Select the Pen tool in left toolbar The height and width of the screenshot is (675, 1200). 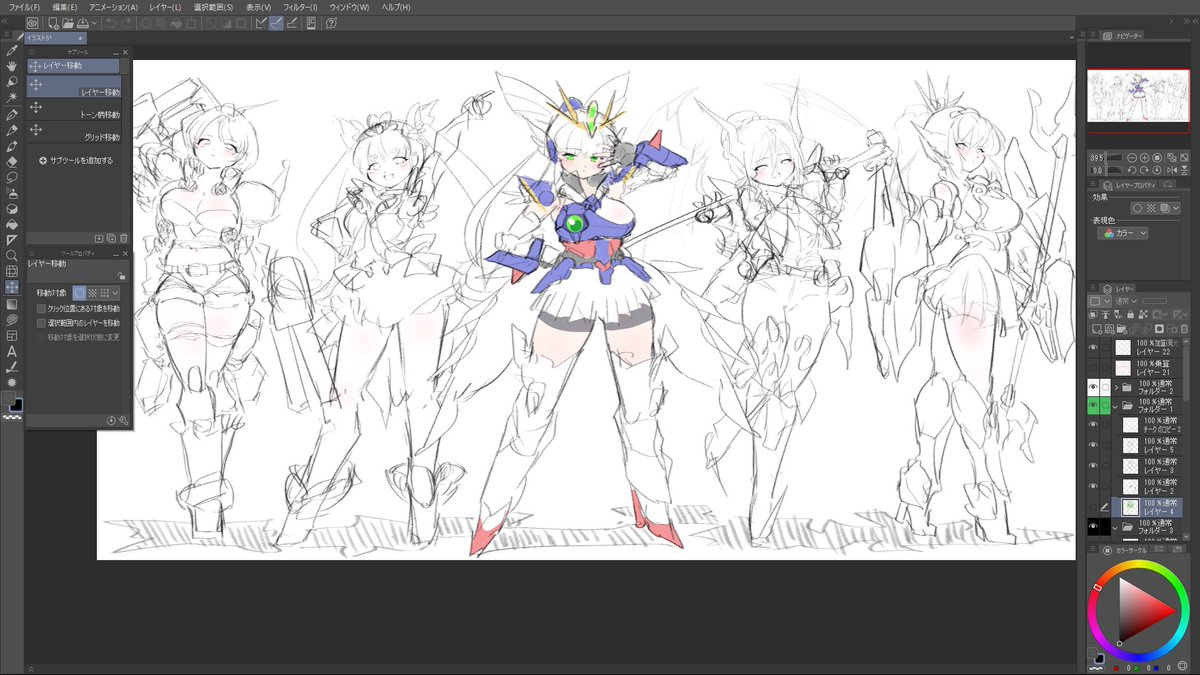click(11, 113)
